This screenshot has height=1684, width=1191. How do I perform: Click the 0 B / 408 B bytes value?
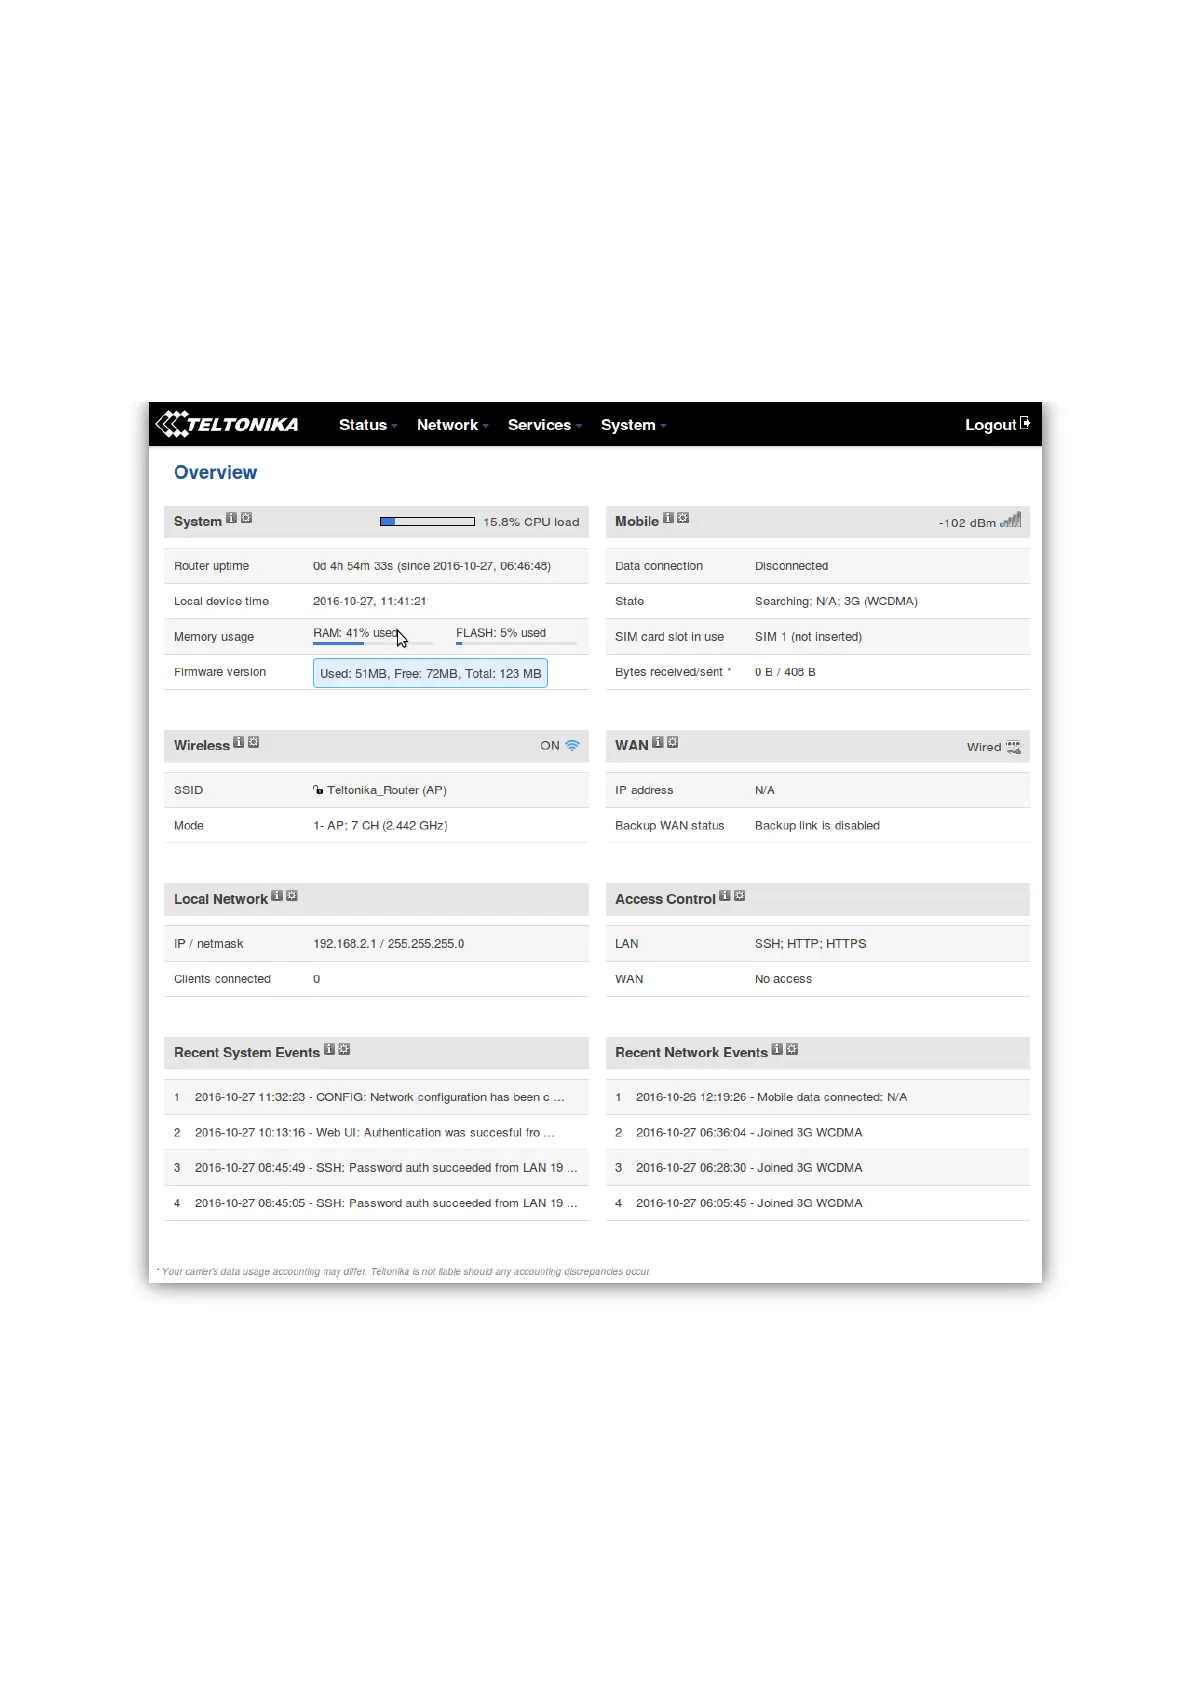coord(785,672)
